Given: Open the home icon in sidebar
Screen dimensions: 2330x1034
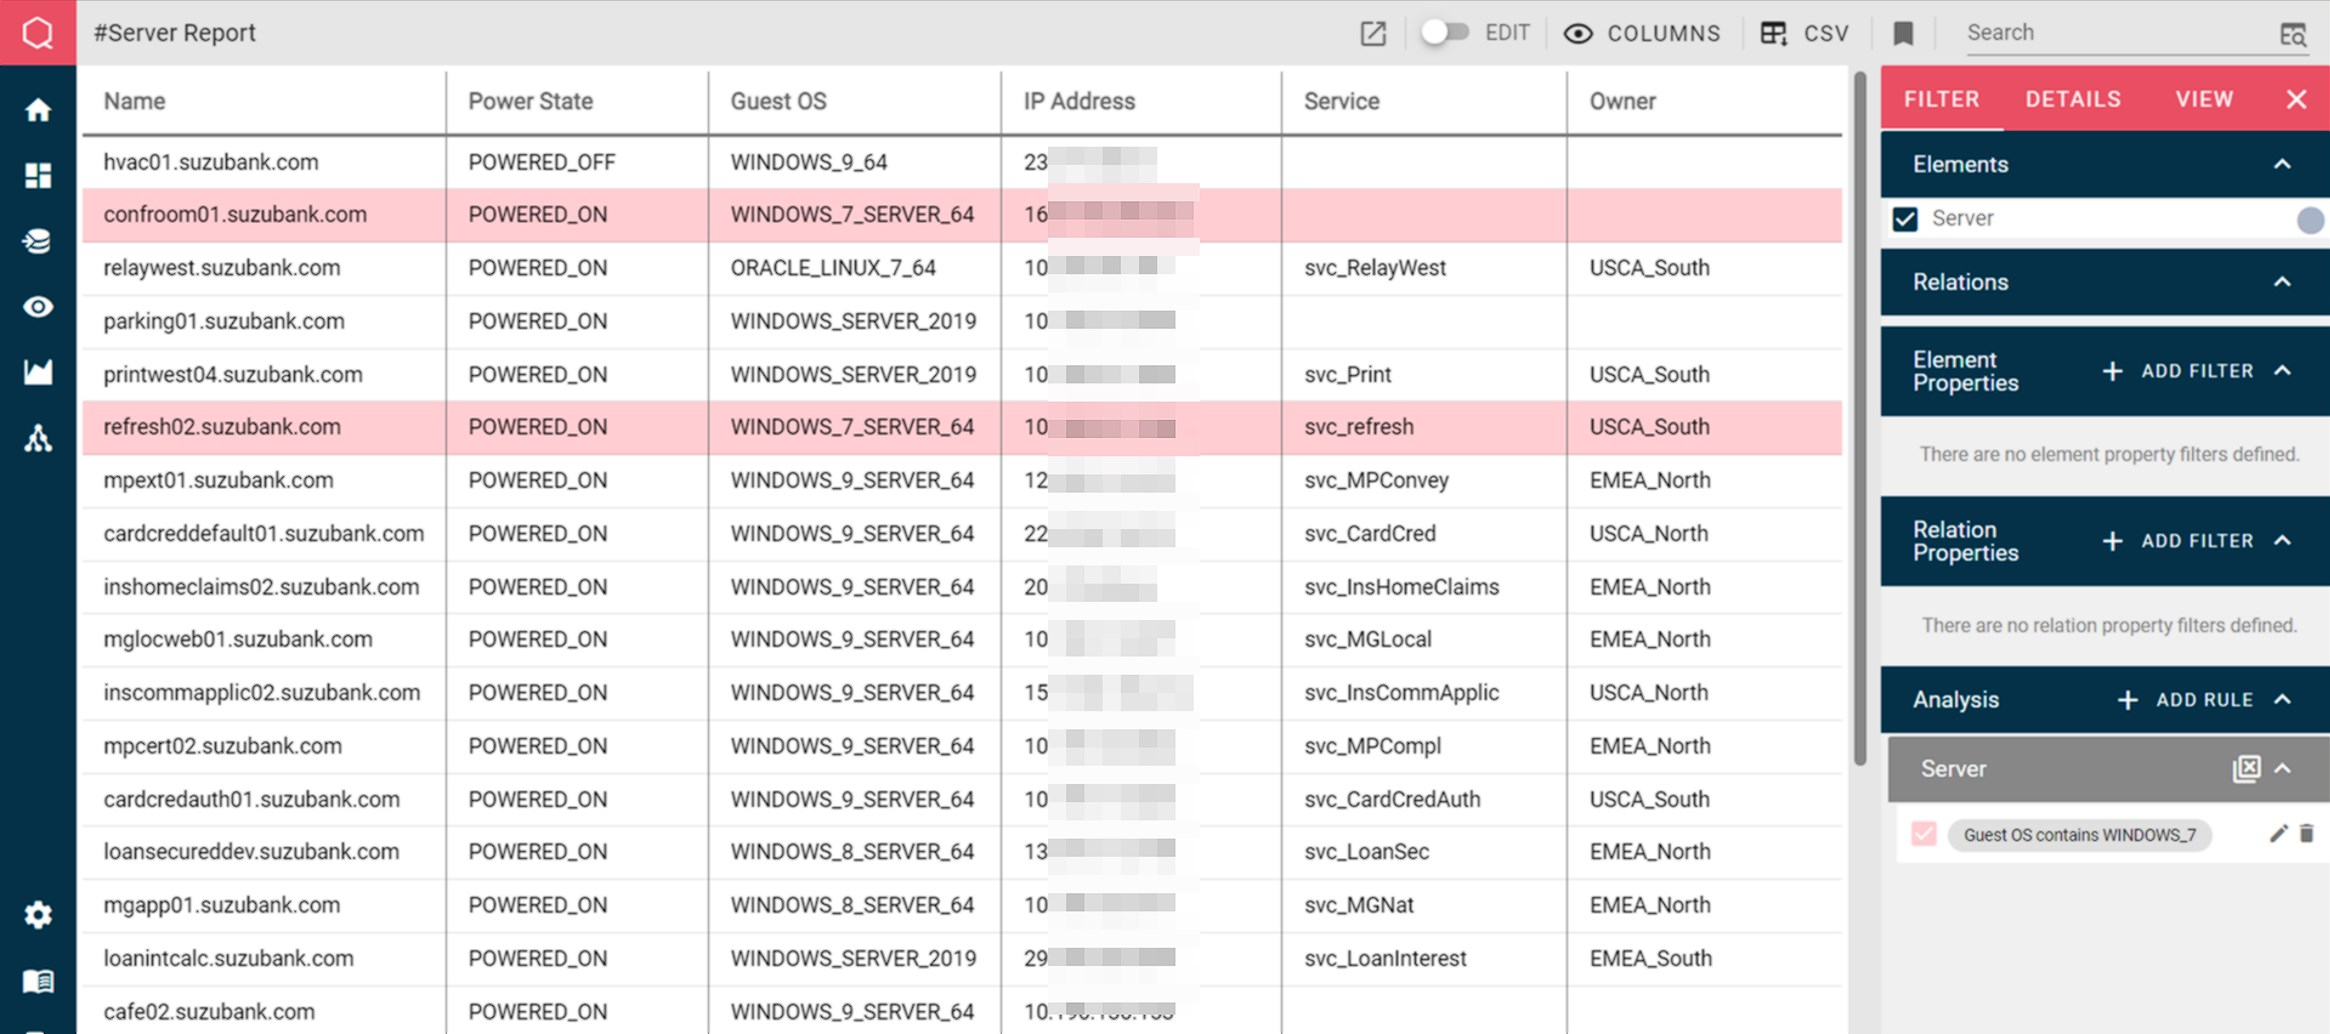Looking at the screenshot, I should [x=38, y=110].
